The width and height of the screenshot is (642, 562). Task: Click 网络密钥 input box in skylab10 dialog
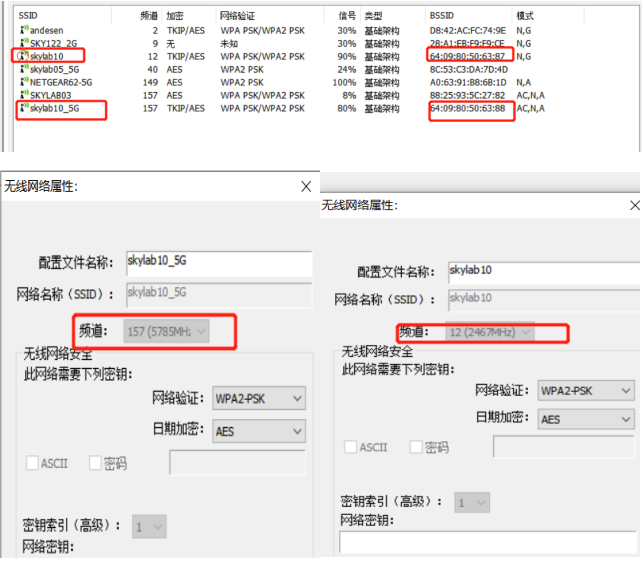coord(487,541)
